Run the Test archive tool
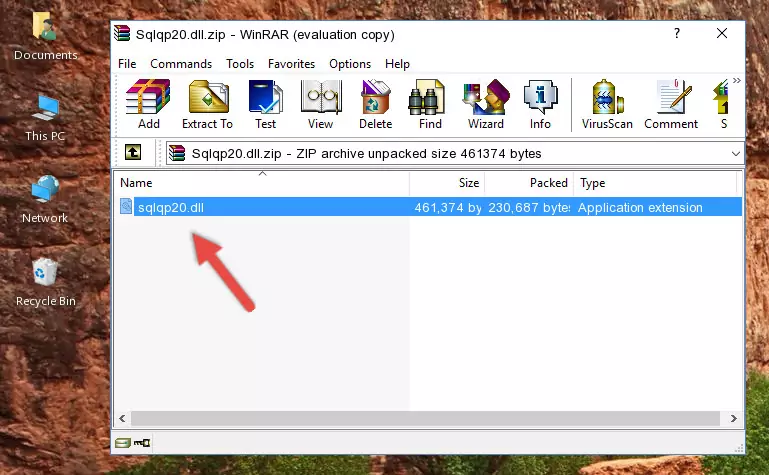 pos(265,104)
